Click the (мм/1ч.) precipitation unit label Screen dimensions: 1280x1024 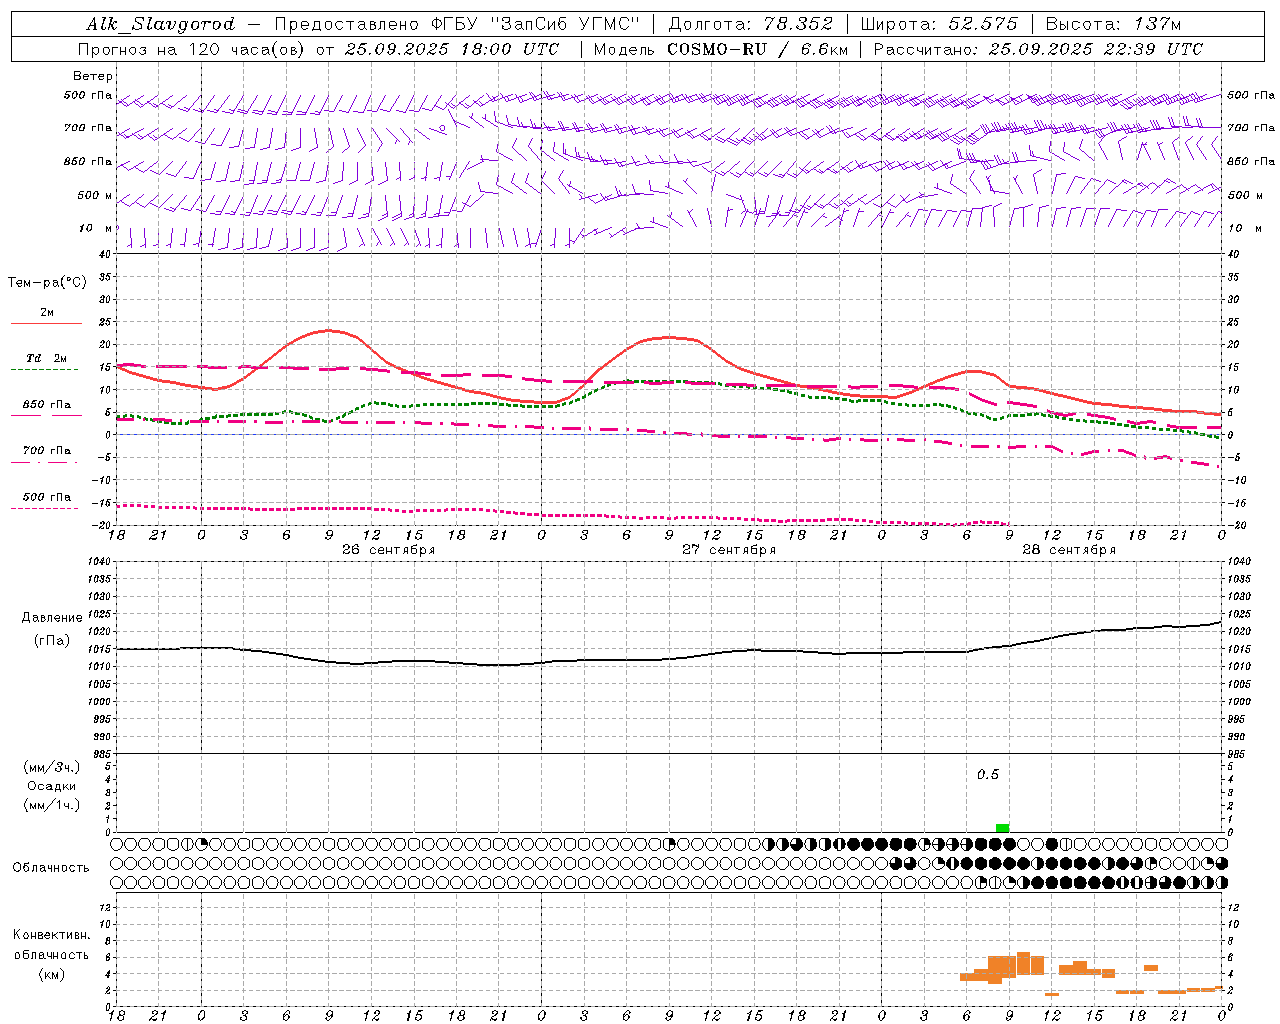point(52,805)
